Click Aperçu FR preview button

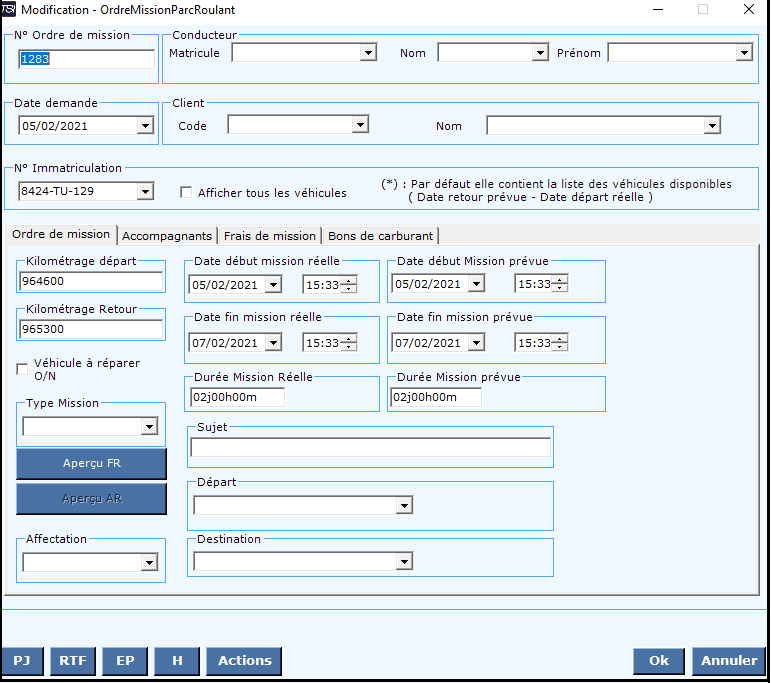pos(91,464)
